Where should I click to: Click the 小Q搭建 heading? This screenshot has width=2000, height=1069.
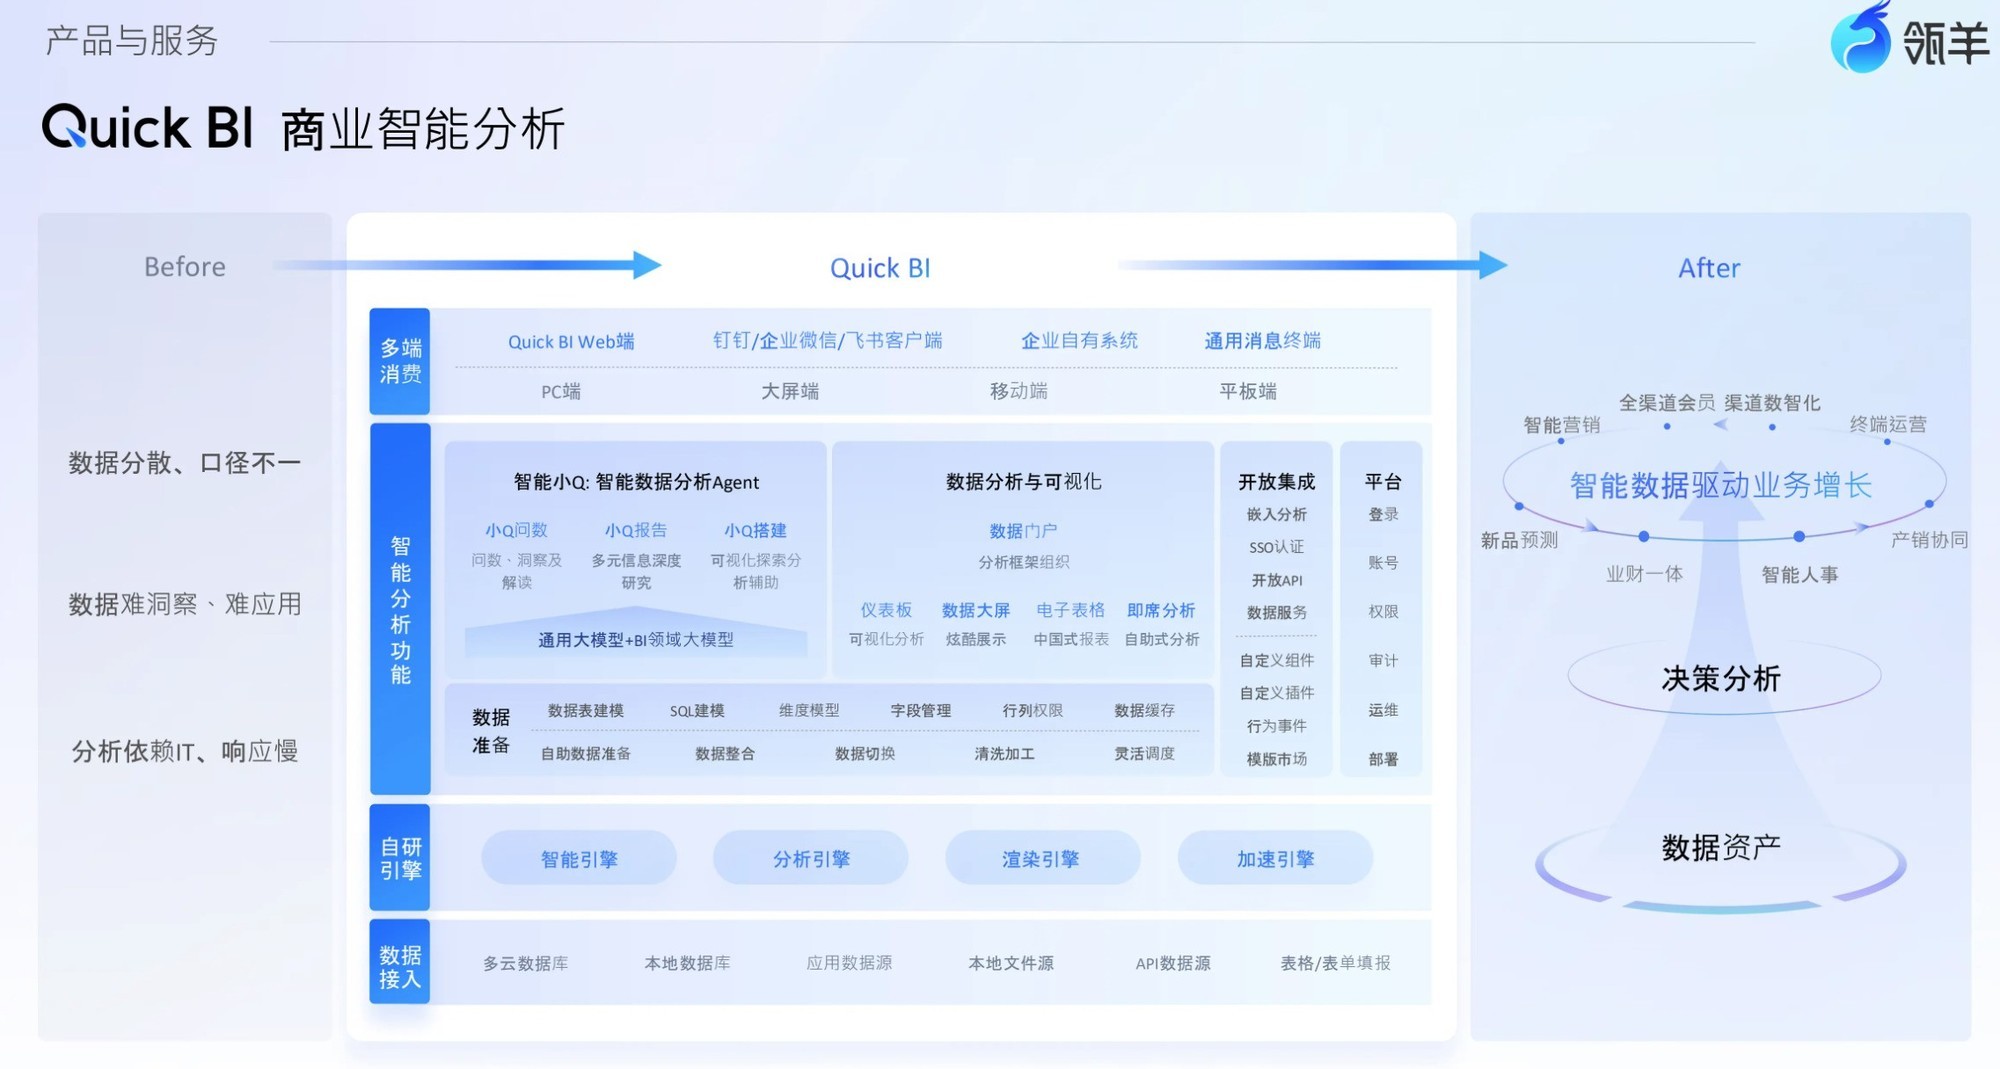coord(755,530)
